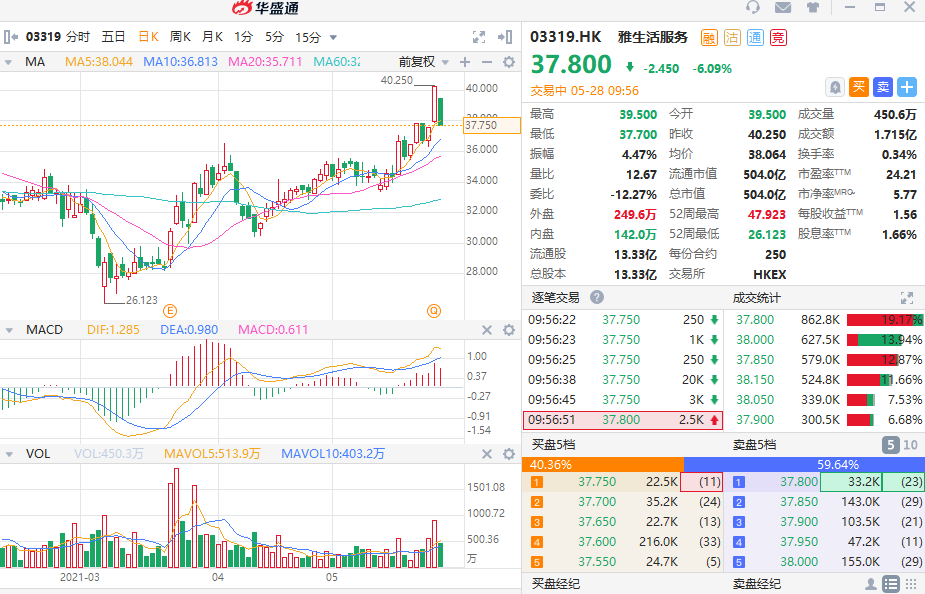Image resolution: width=925 pixels, height=594 pixels.
Task: Switch to 分时 intraday chart tab
Action: (78, 37)
